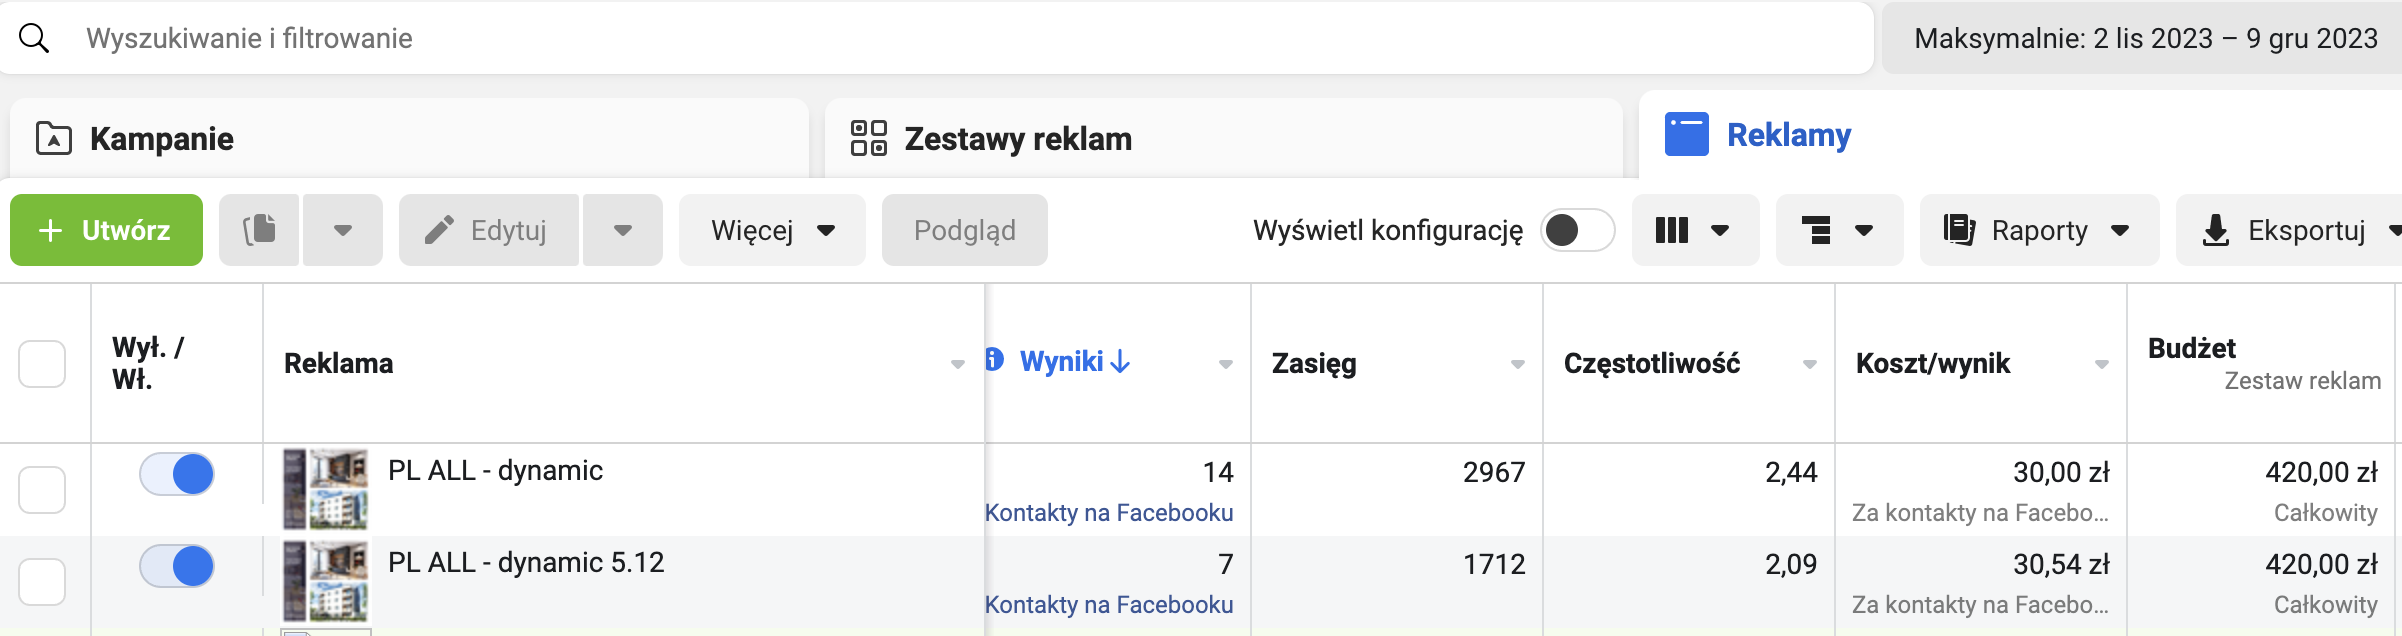Click the green Utwórz button
The image size is (2402, 636).
106,230
